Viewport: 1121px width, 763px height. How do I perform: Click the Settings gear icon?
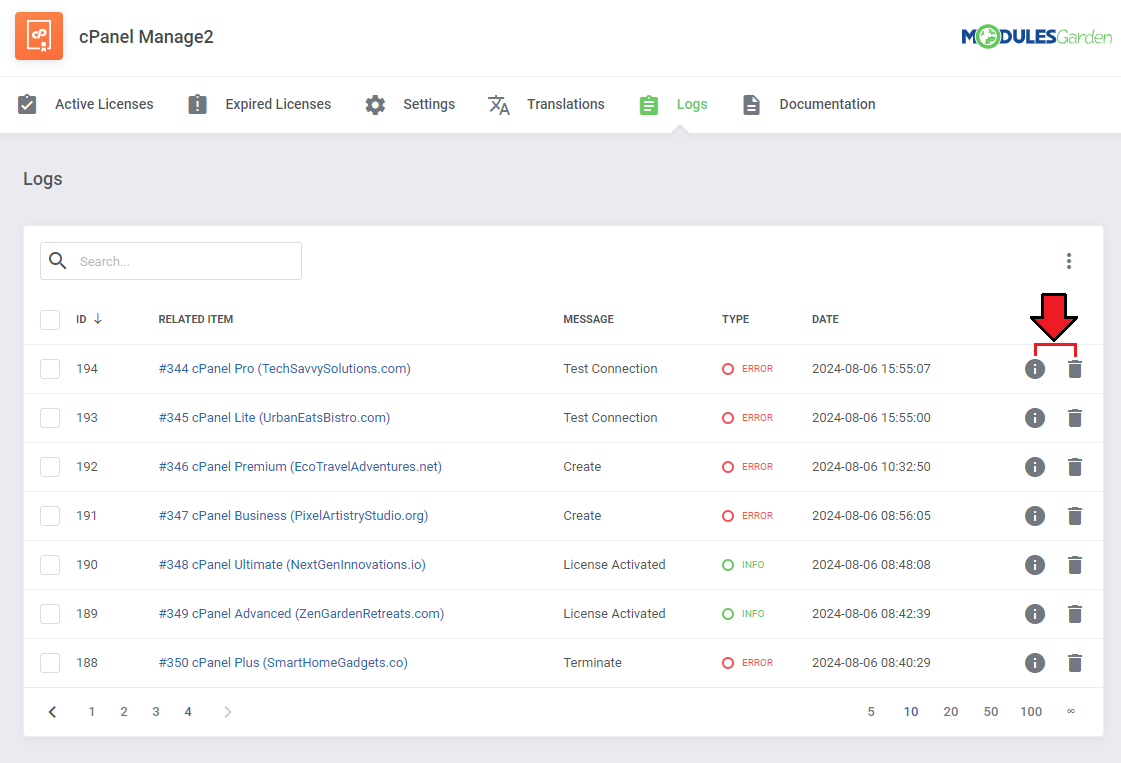[x=375, y=105]
